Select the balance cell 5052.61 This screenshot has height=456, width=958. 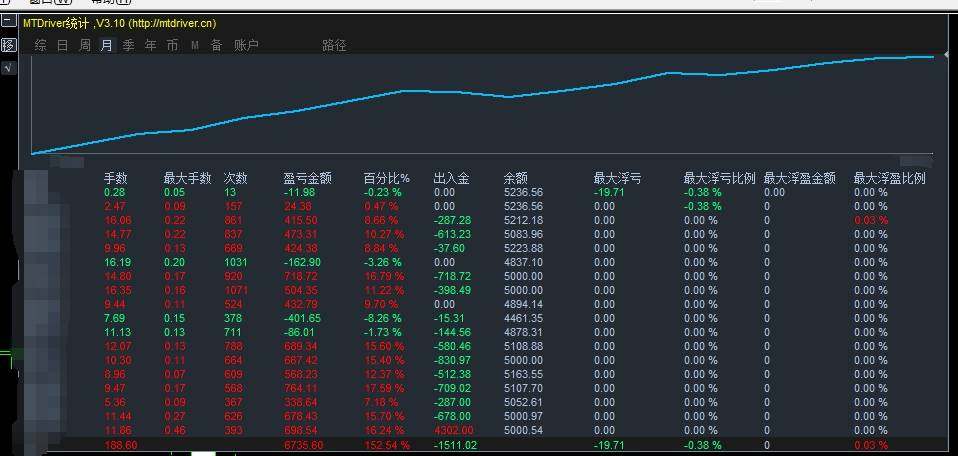(x=524, y=402)
